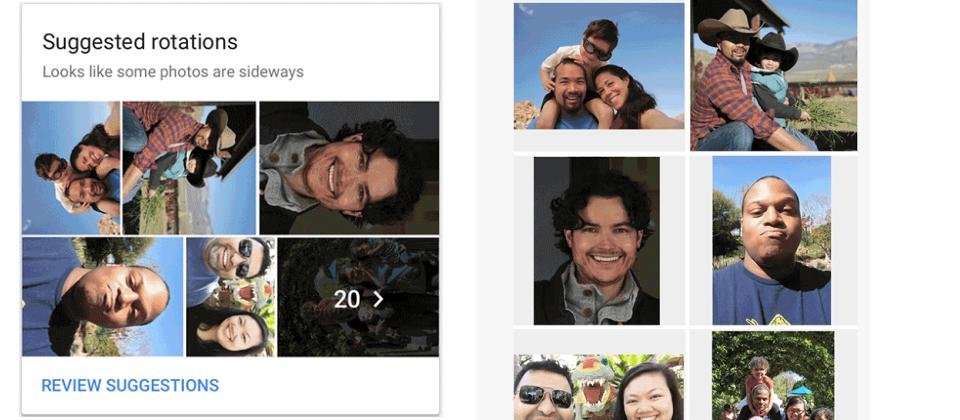Select sideways man in blue shirt thumbnail
Screen dimensions: 960x420
tap(103, 297)
